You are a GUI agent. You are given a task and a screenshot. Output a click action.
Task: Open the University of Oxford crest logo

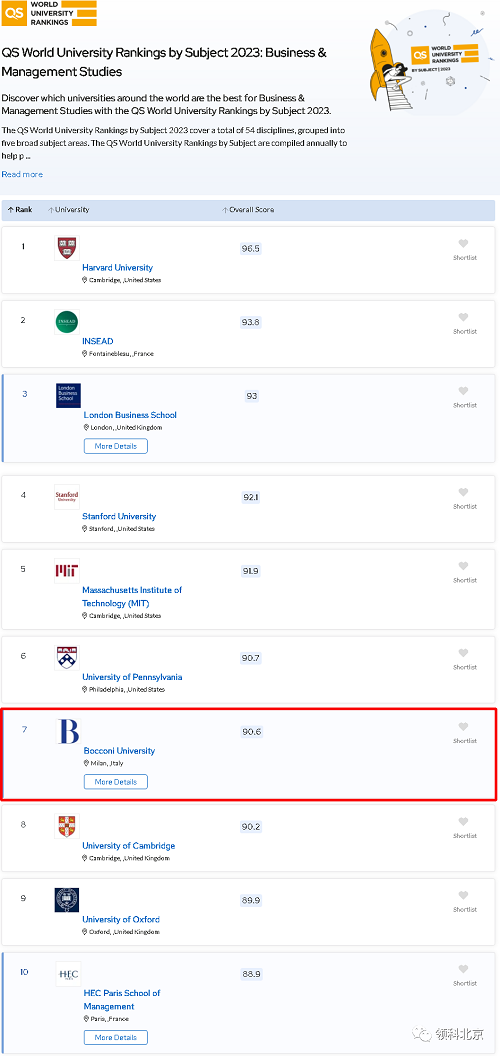(67, 900)
